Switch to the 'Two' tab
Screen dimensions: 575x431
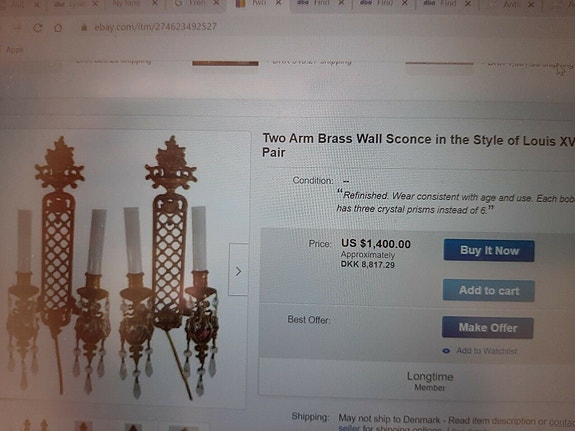259,4
